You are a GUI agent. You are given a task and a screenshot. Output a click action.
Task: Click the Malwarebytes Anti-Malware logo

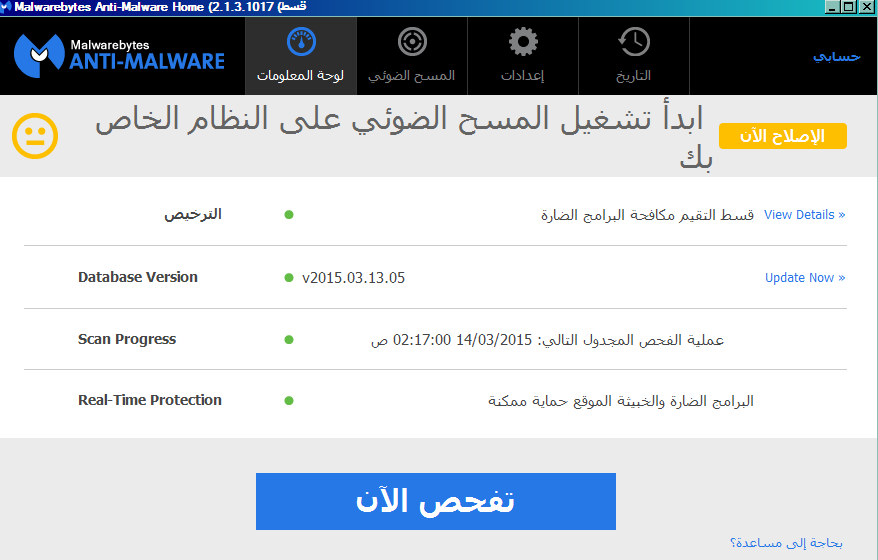(x=120, y=55)
